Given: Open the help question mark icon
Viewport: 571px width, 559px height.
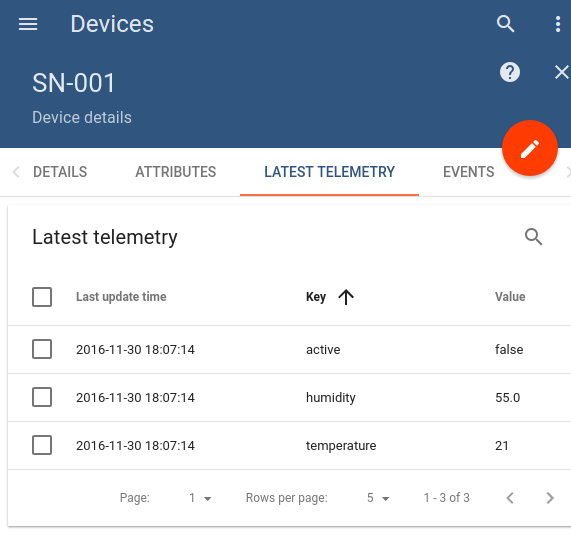Looking at the screenshot, I should [510, 72].
